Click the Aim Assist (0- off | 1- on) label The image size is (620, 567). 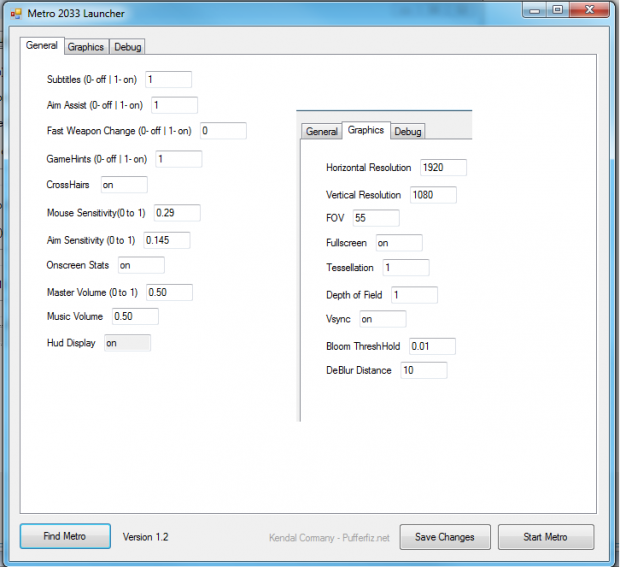[95, 105]
